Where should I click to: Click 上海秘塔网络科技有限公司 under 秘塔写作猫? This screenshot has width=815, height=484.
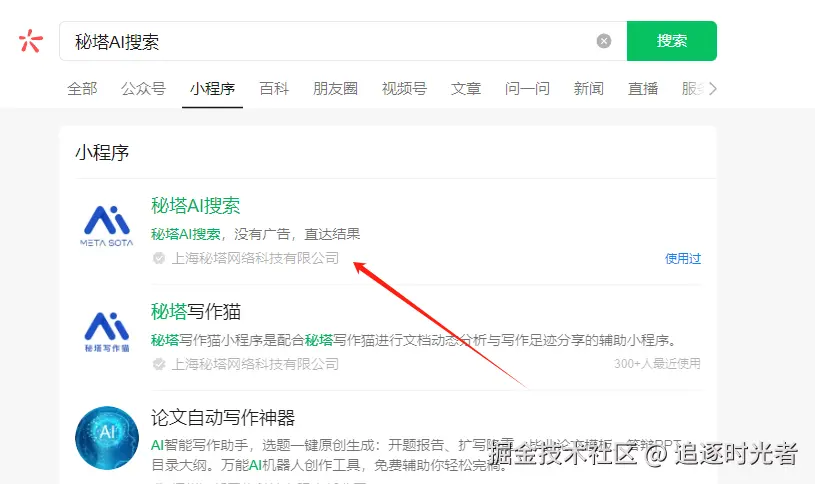[x=255, y=364]
